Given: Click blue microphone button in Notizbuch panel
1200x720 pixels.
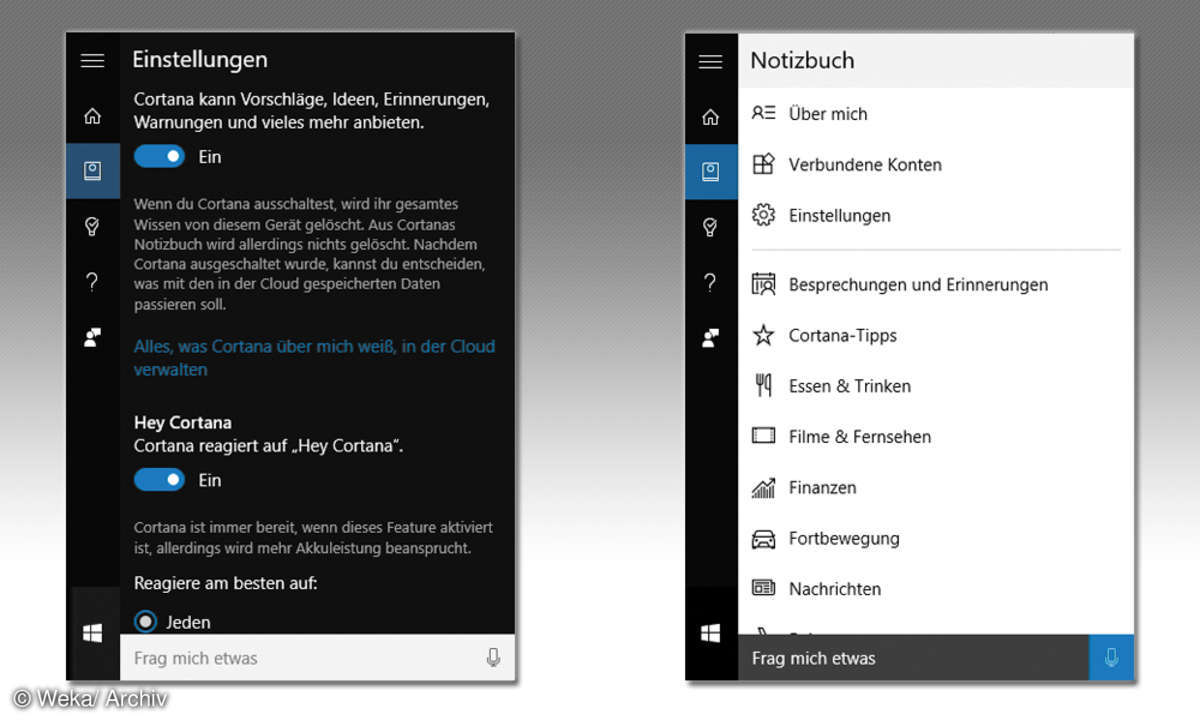Looking at the screenshot, I should (x=1111, y=658).
